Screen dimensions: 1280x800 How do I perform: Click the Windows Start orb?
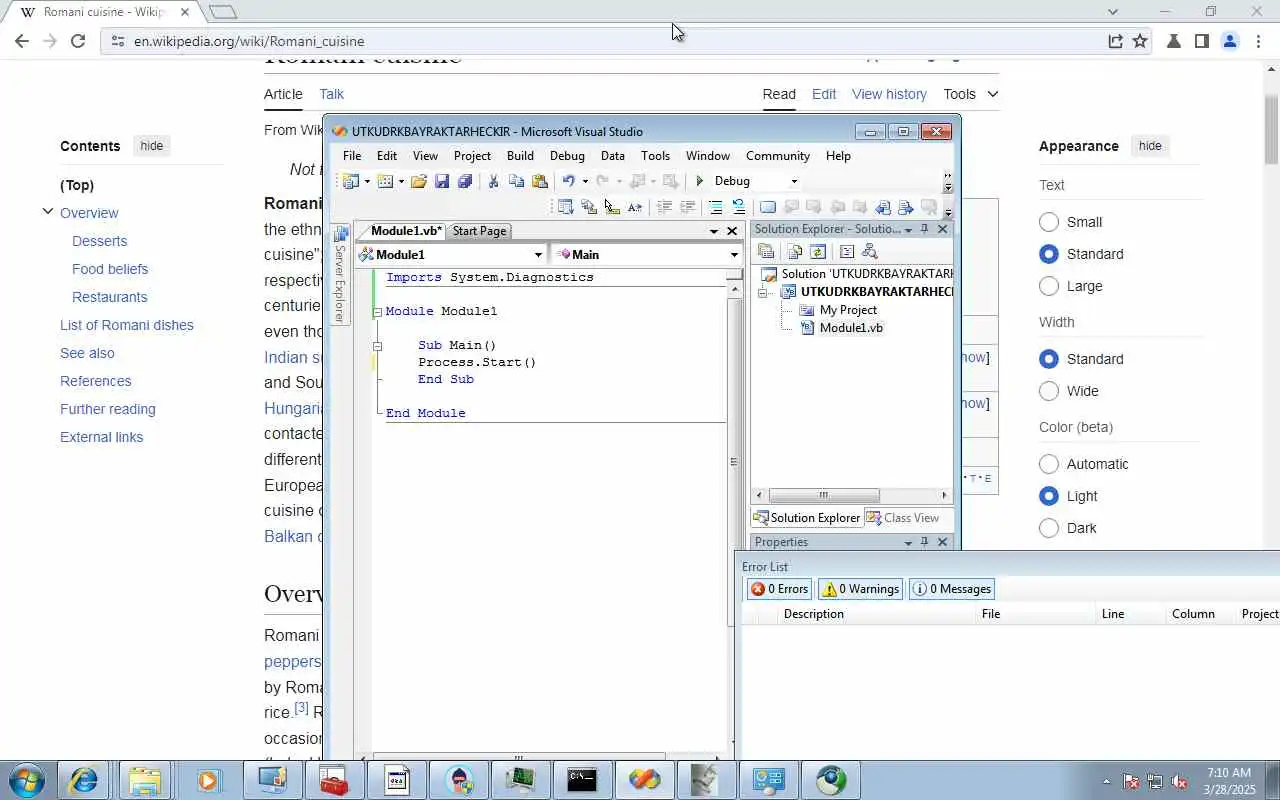(x=26, y=780)
